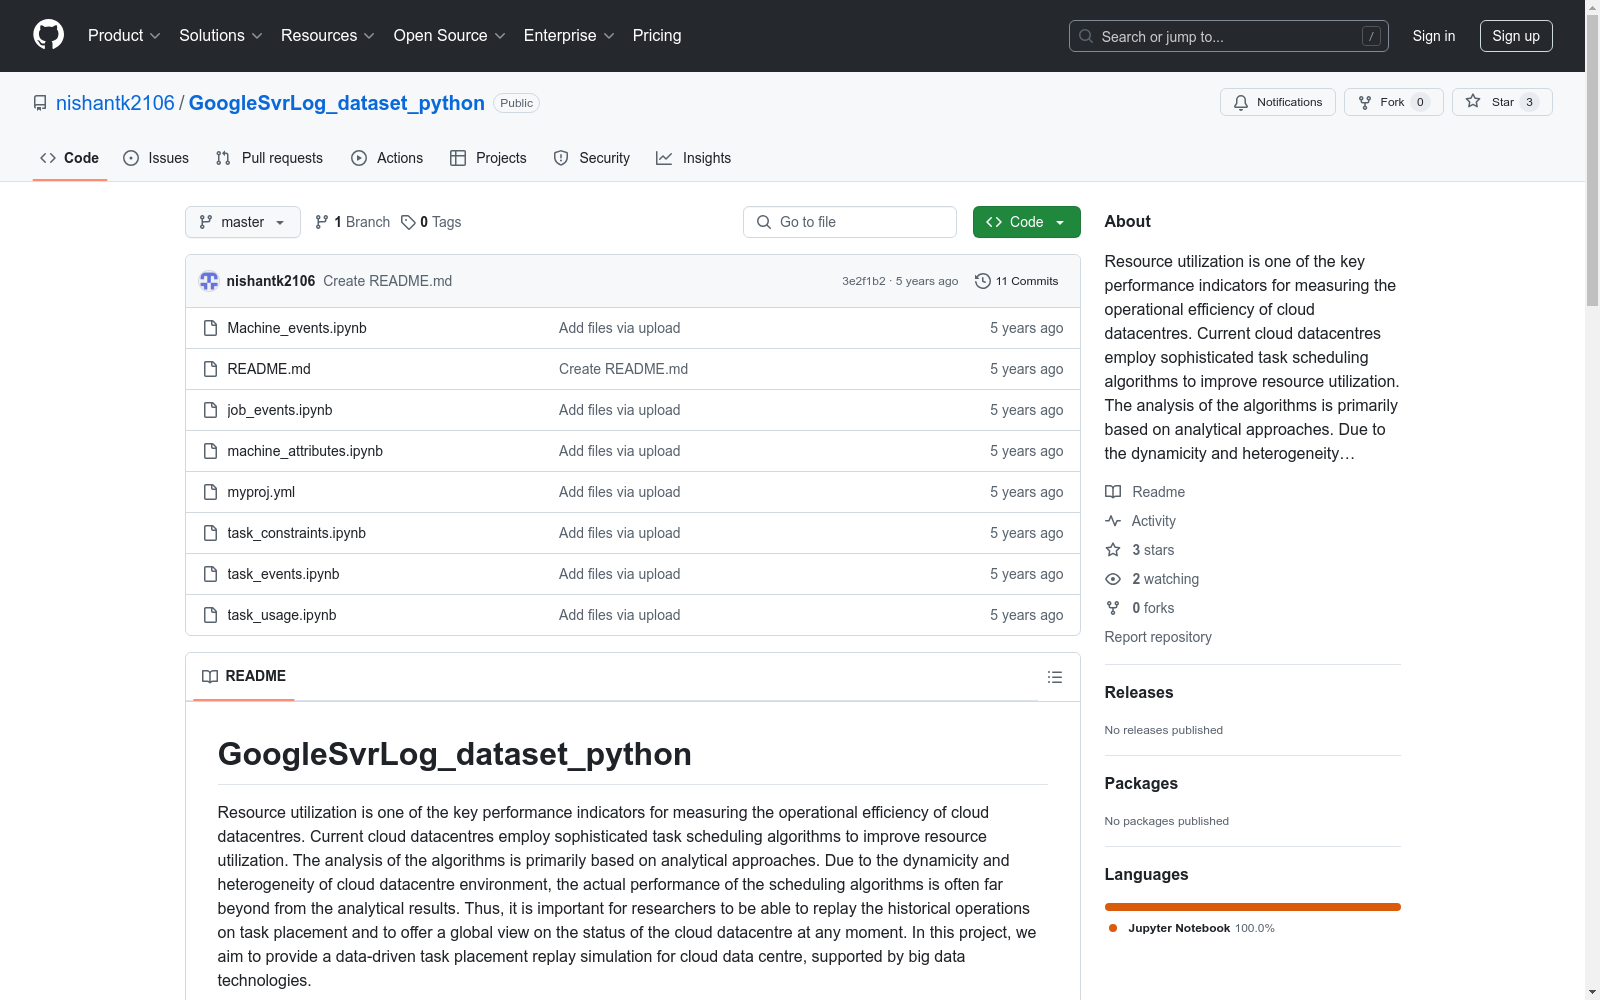Open the master branch dropdown
This screenshot has height=1000, width=1600.
coord(243,222)
